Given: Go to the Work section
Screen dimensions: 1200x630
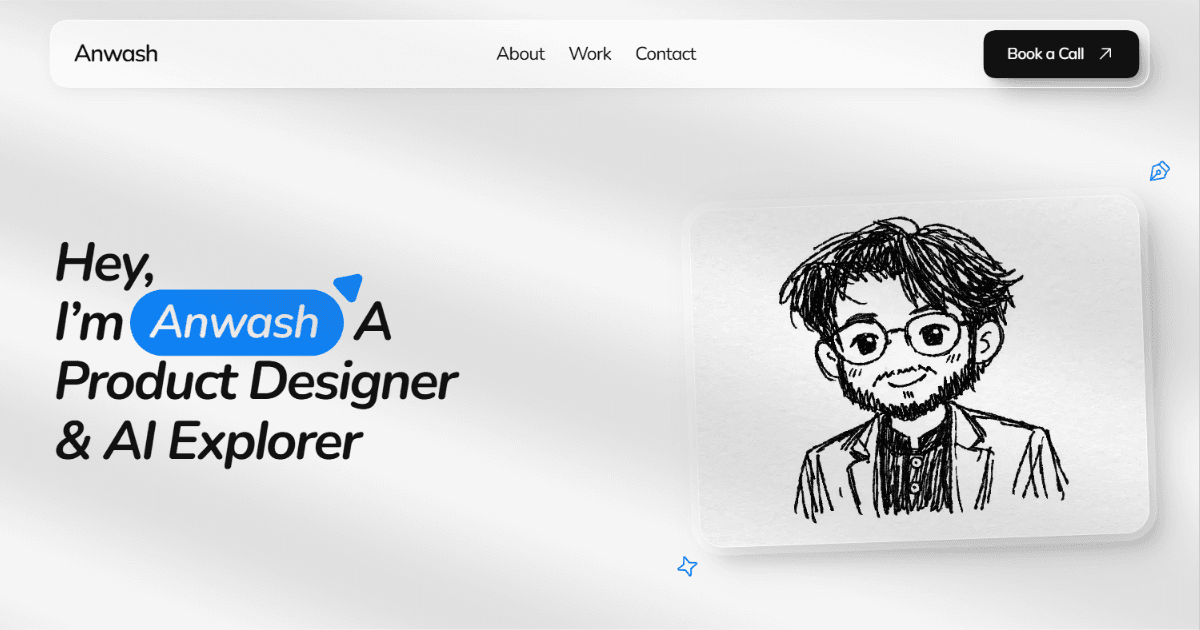Looking at the screenshot, I should coord(590,54).
